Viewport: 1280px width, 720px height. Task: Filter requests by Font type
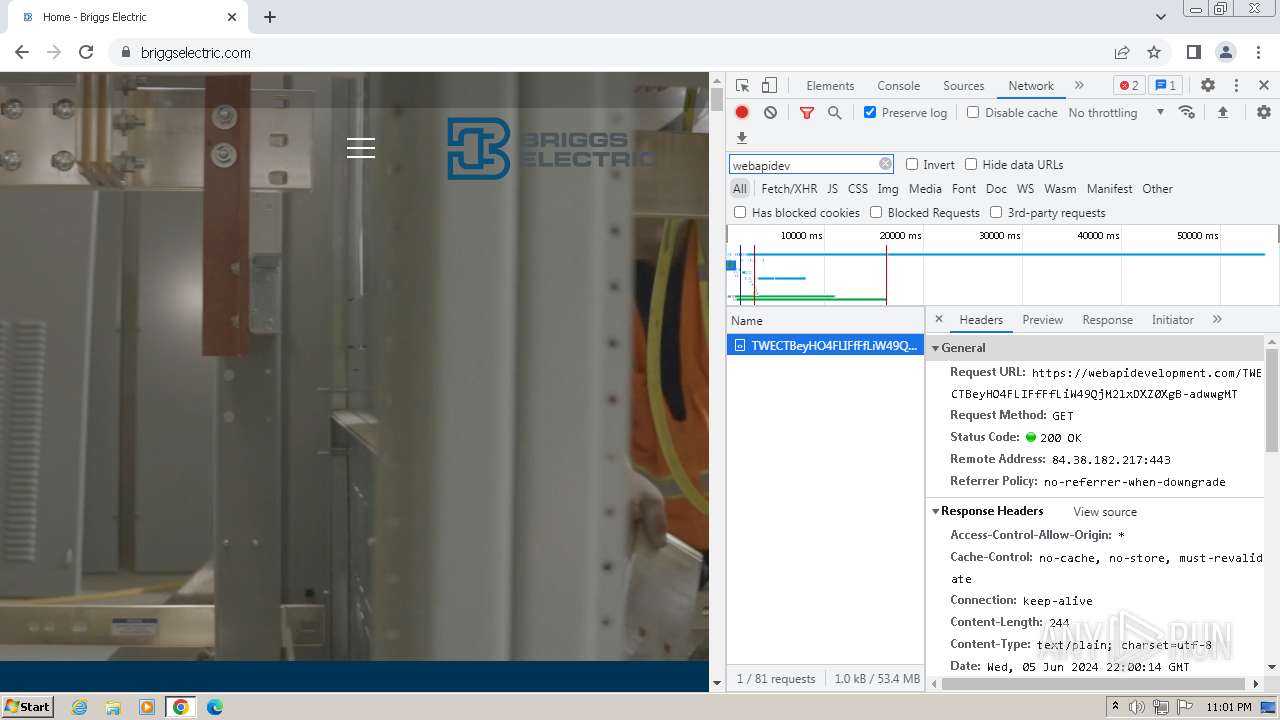964,189
